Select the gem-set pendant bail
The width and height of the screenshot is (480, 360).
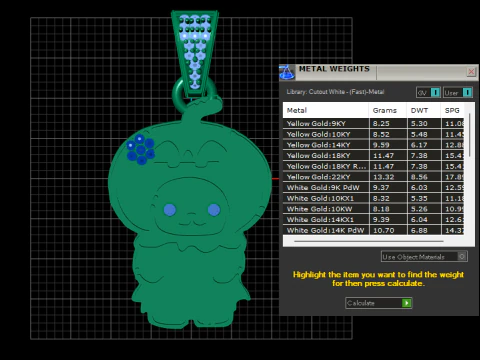(195, 53)
